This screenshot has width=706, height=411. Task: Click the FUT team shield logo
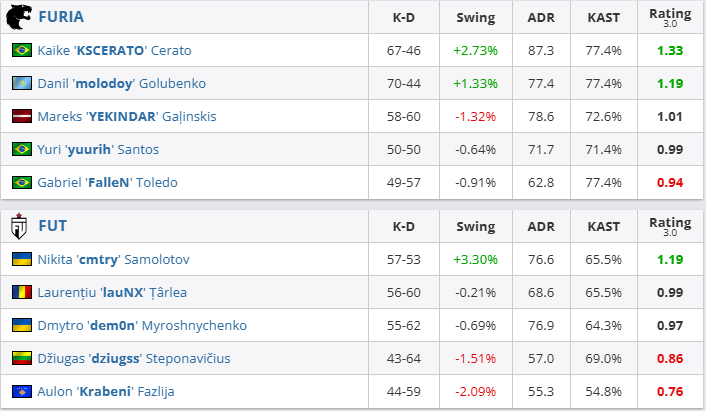pos(19,225)
